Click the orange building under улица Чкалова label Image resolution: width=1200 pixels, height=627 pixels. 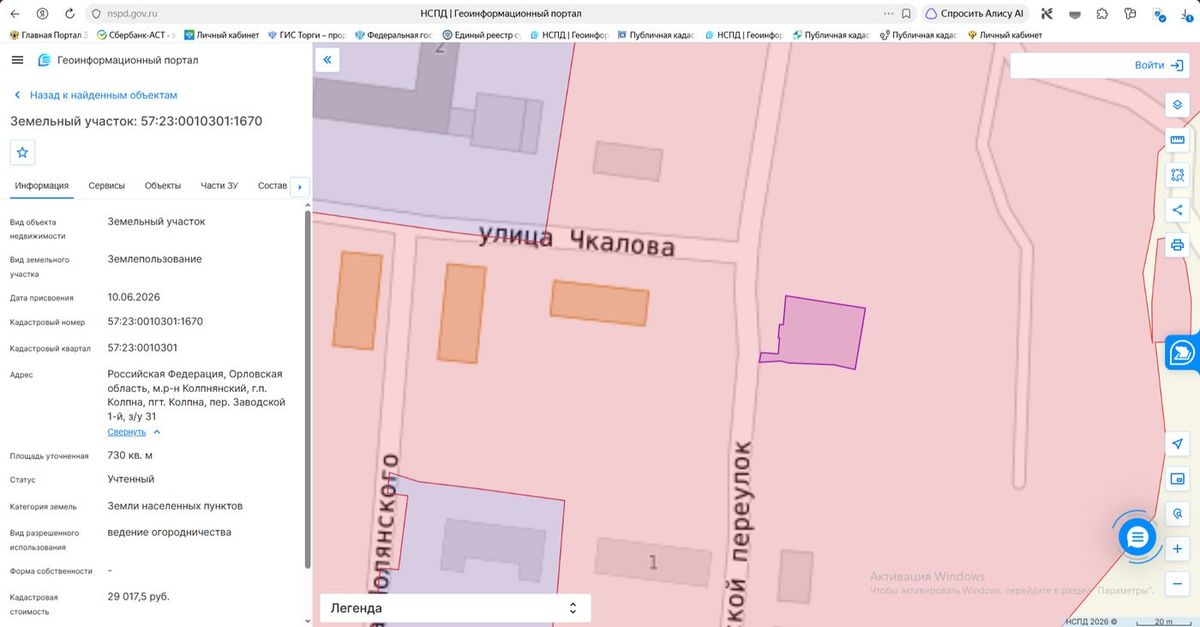pyautogui.click(x=599, y=303)
